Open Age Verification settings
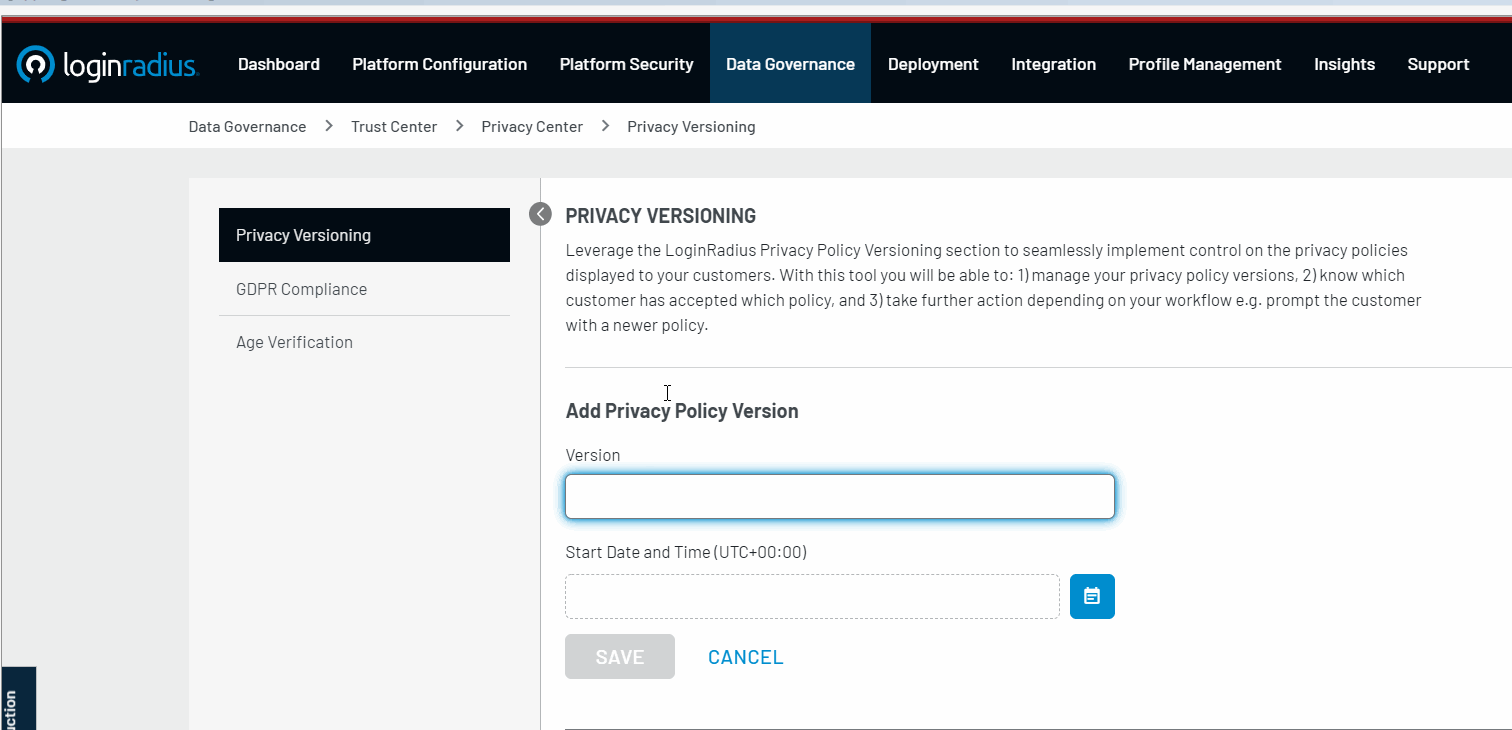 pos(294,341)
